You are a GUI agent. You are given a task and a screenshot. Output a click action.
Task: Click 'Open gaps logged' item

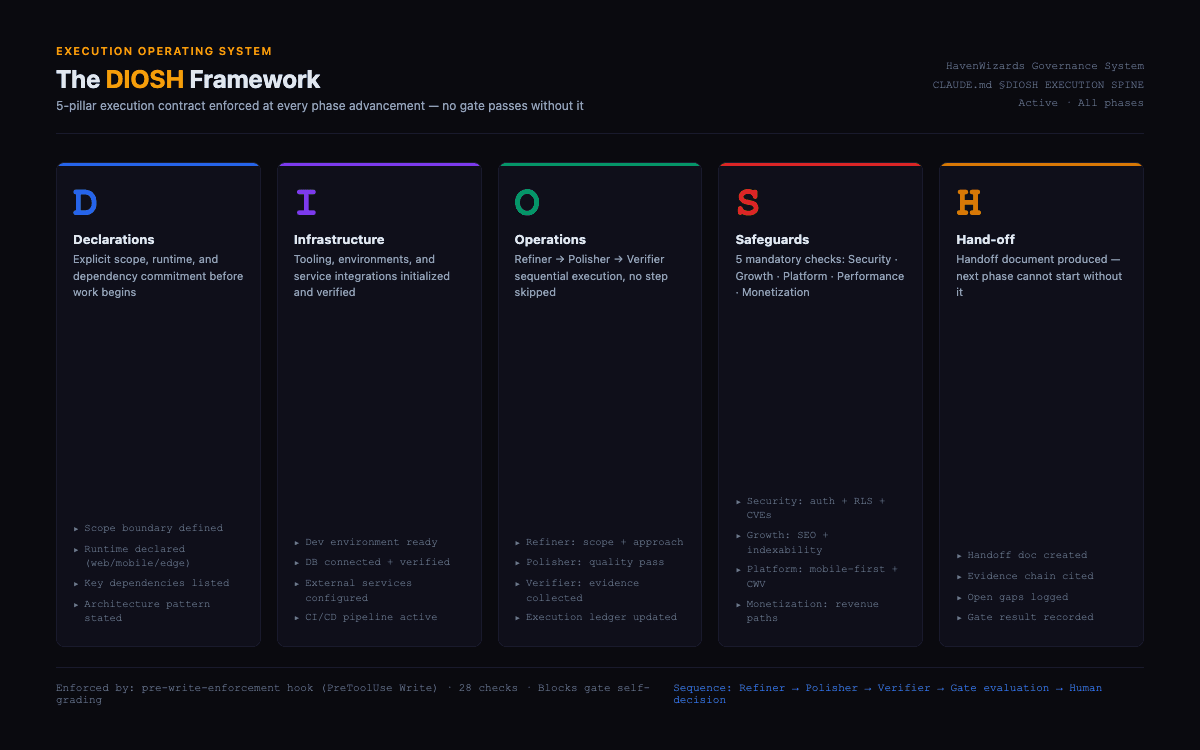[1012, 597]
